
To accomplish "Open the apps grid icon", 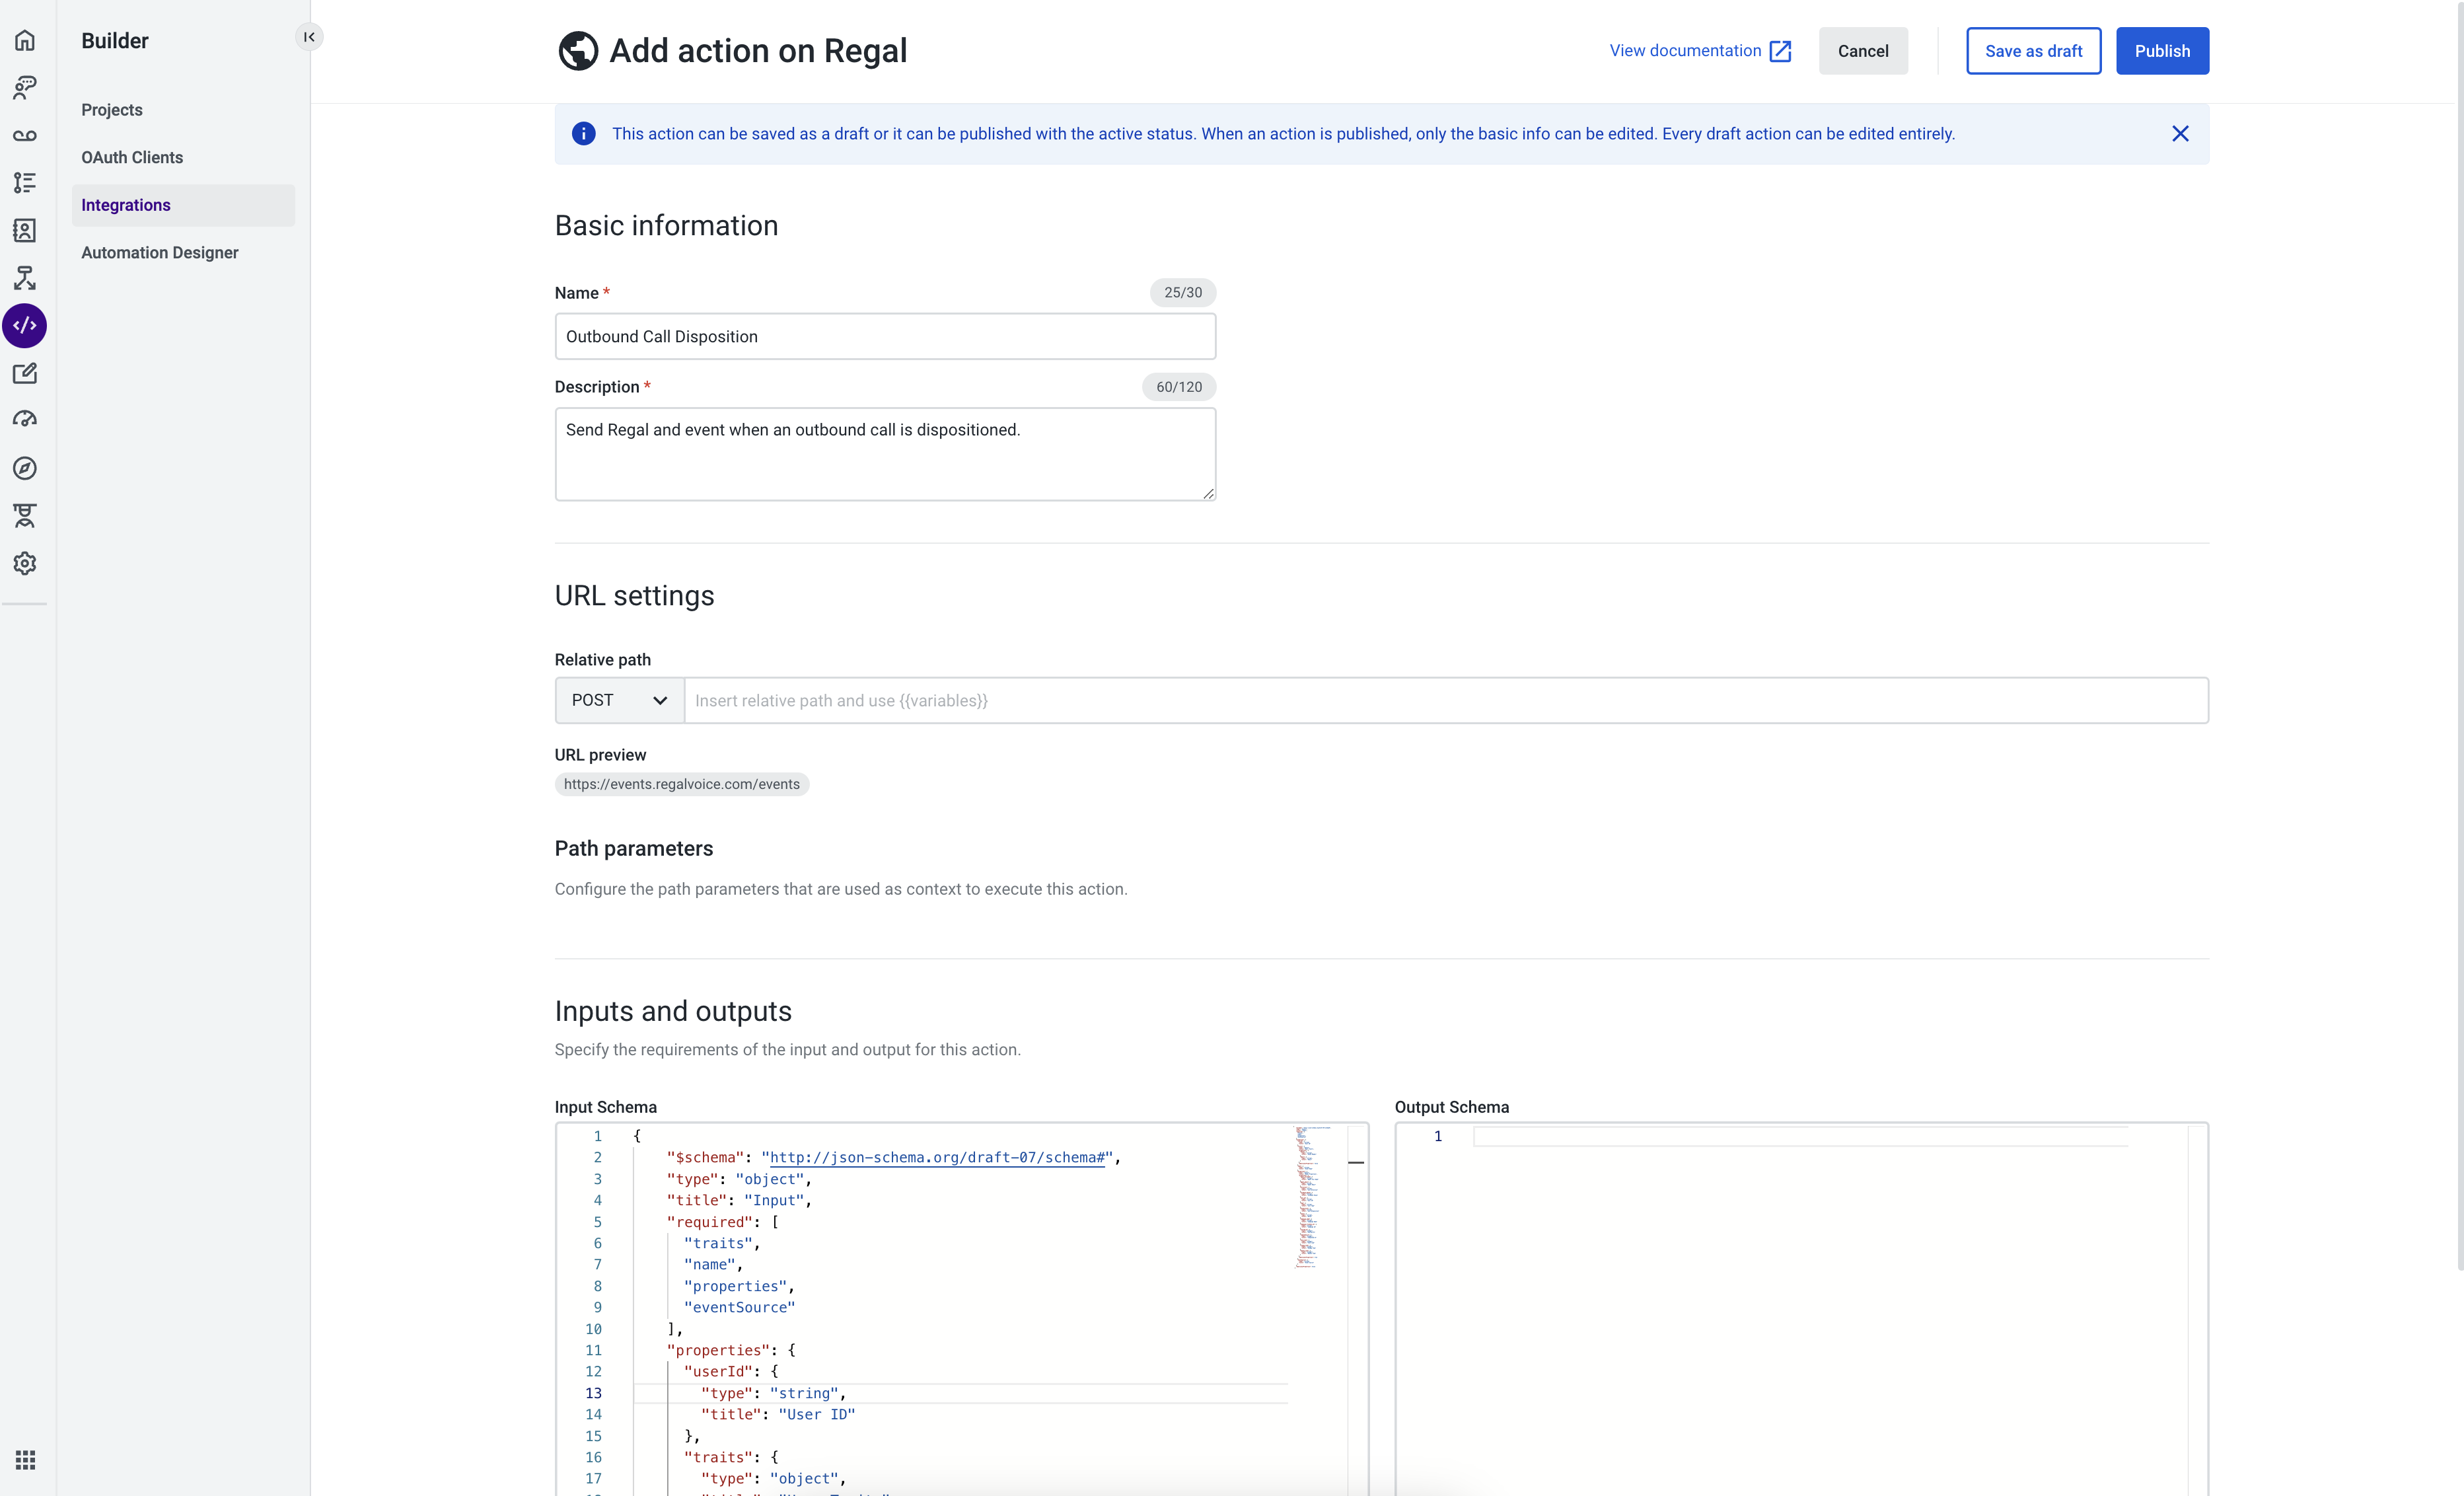I will pos(25,1460).
